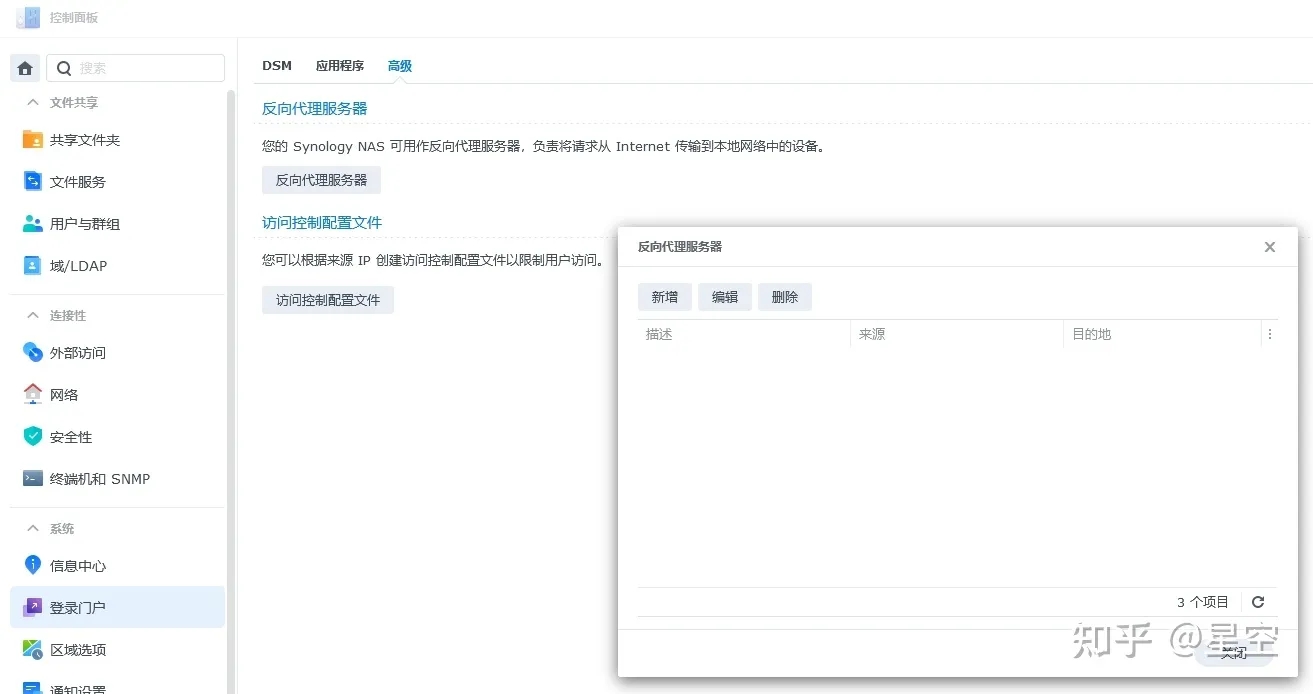Open 文件服务 file services icon
This screenshot has height=694, width=1313.
[33, 182]
